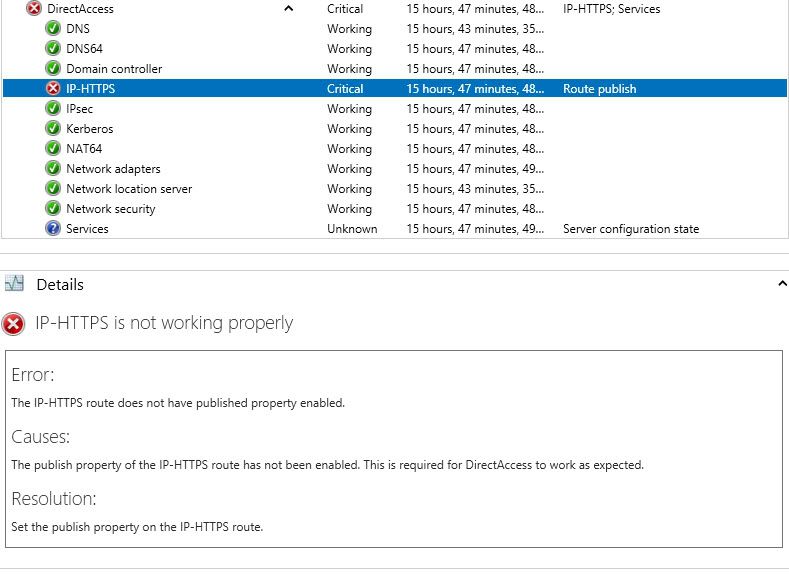Select the Network location server row
The width and height of the screenshot is (789, 577).
pyautogui.click(x=394, y=189)
